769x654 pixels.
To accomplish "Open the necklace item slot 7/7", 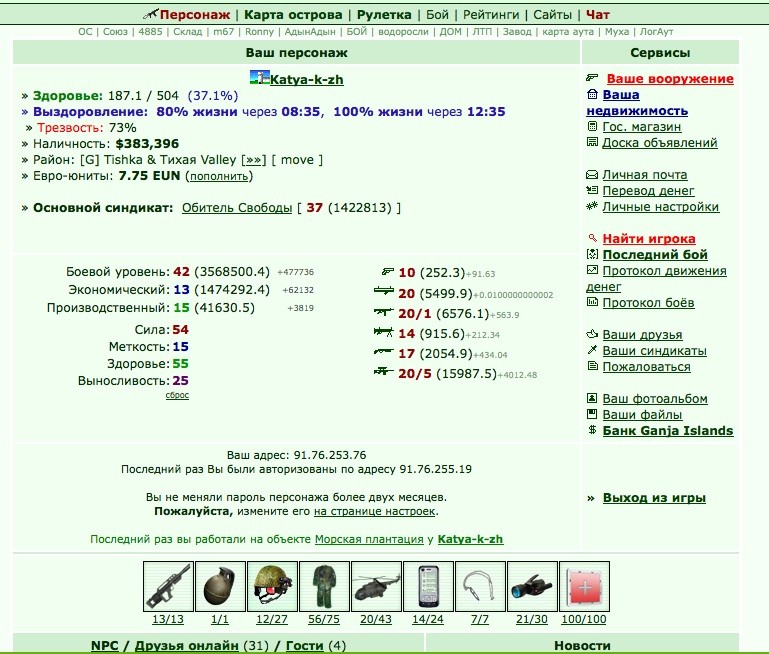I will (480, 586).
